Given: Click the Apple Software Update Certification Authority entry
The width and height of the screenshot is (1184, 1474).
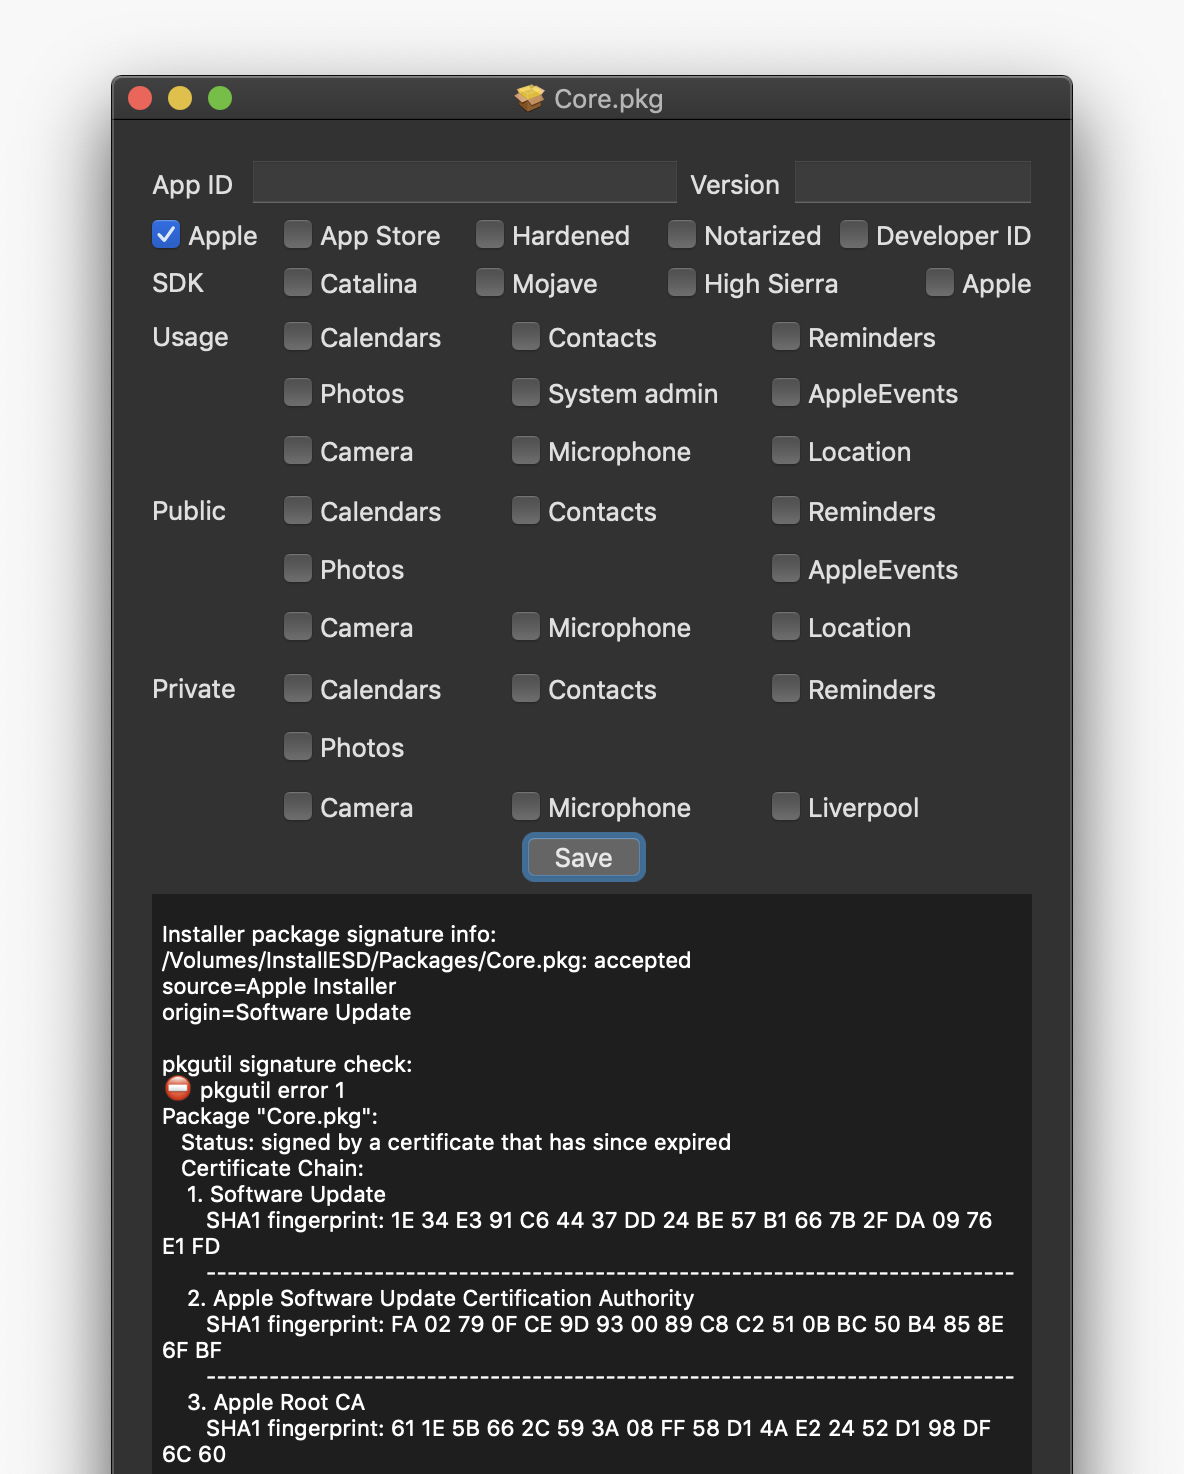Looking at the screenshot, I should tap(452, 1298).
